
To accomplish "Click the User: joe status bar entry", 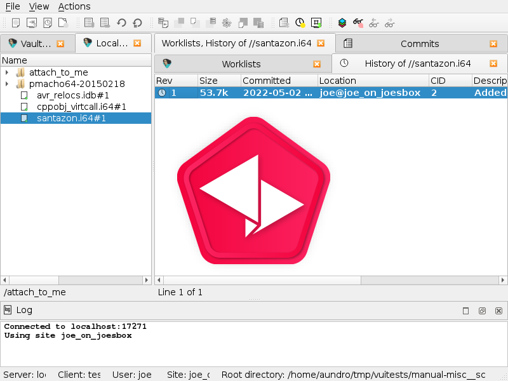I will click(x=132, y=375).
